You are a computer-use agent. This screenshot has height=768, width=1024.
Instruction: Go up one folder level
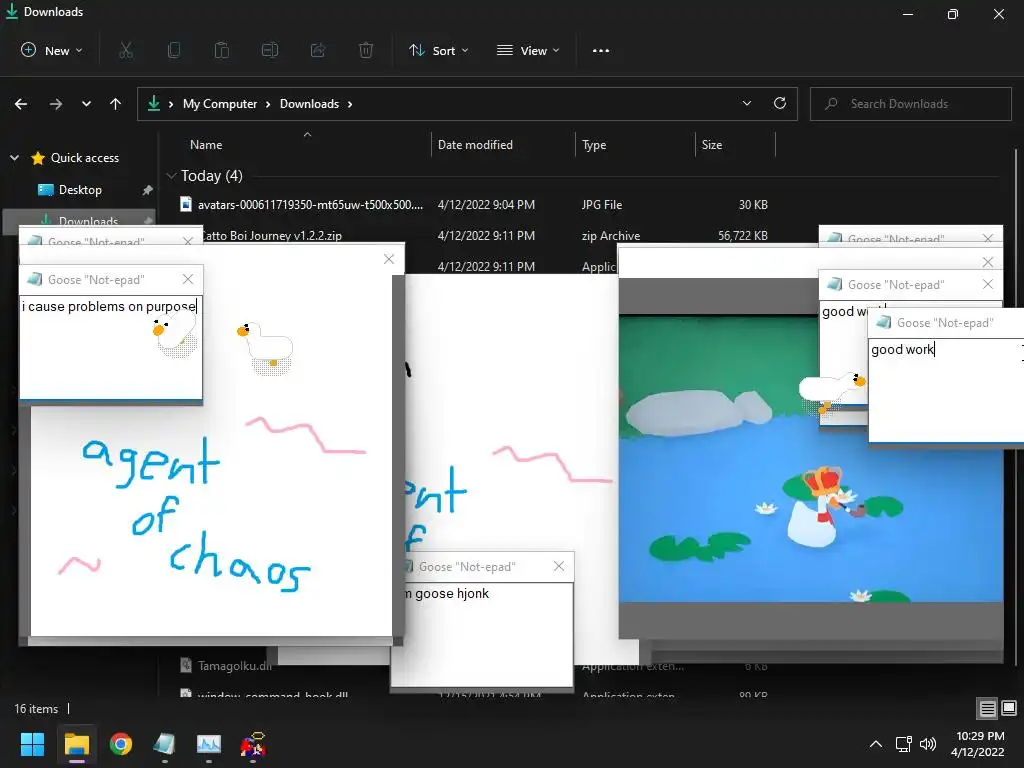(x=116, y=104)
